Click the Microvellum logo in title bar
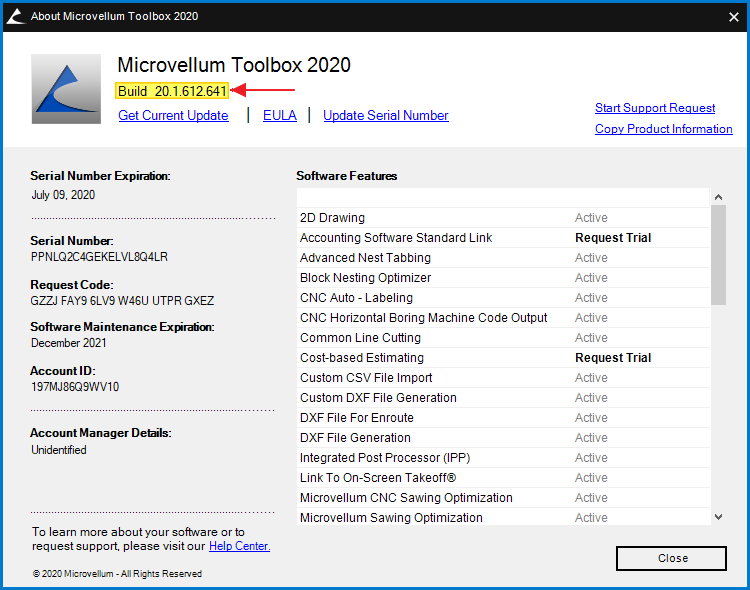This screenshot has height=590, width=750. [16, 16]
